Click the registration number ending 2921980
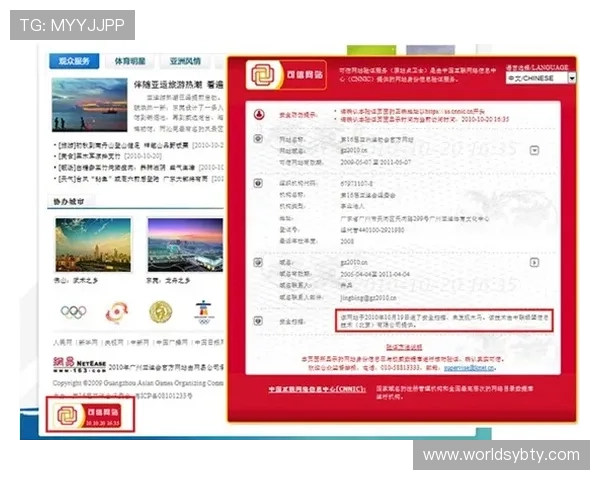Image resolution: width=600 pixels, height=480 pixels. click(372, 230)
